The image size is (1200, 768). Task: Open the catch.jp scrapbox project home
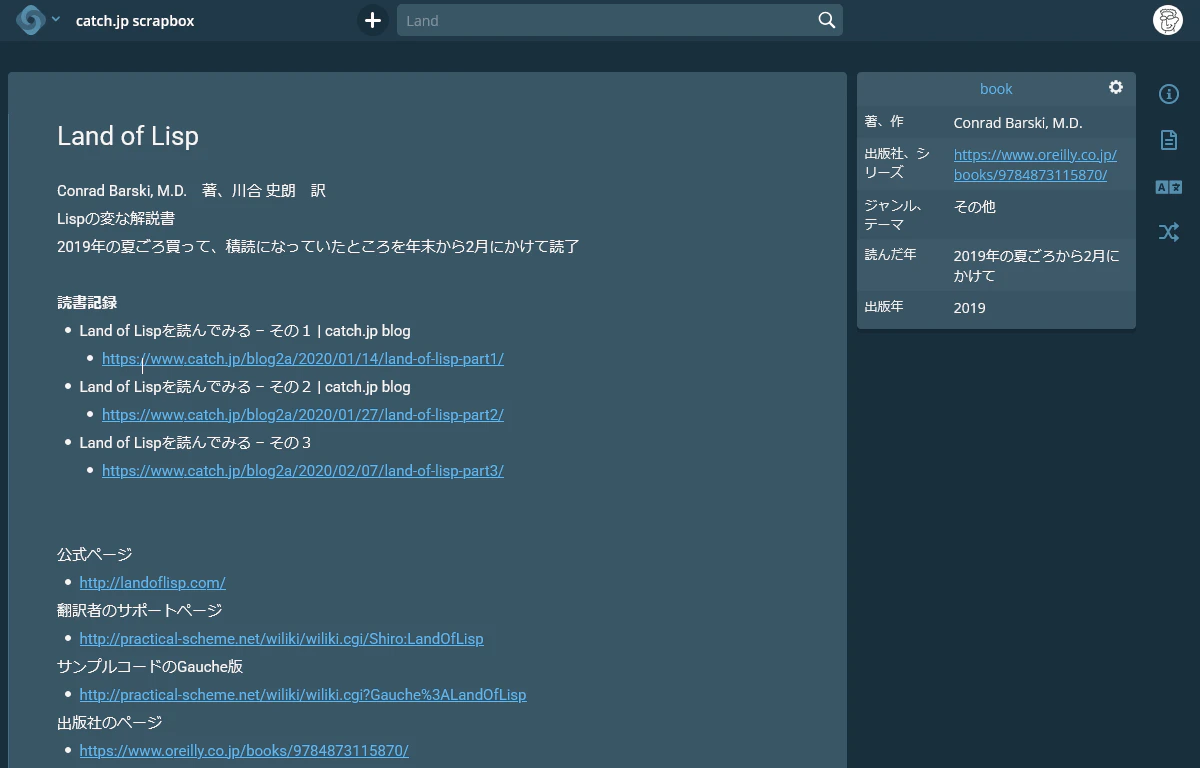click(x=135, y=20)
